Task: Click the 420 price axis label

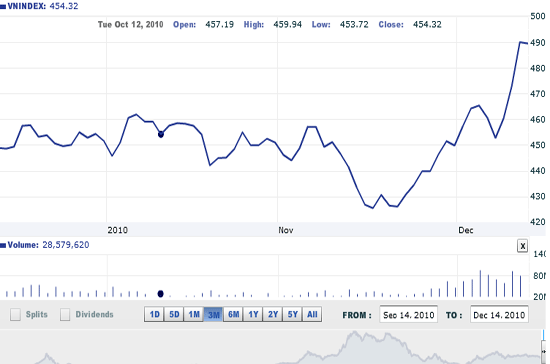Action: (537, 222)
